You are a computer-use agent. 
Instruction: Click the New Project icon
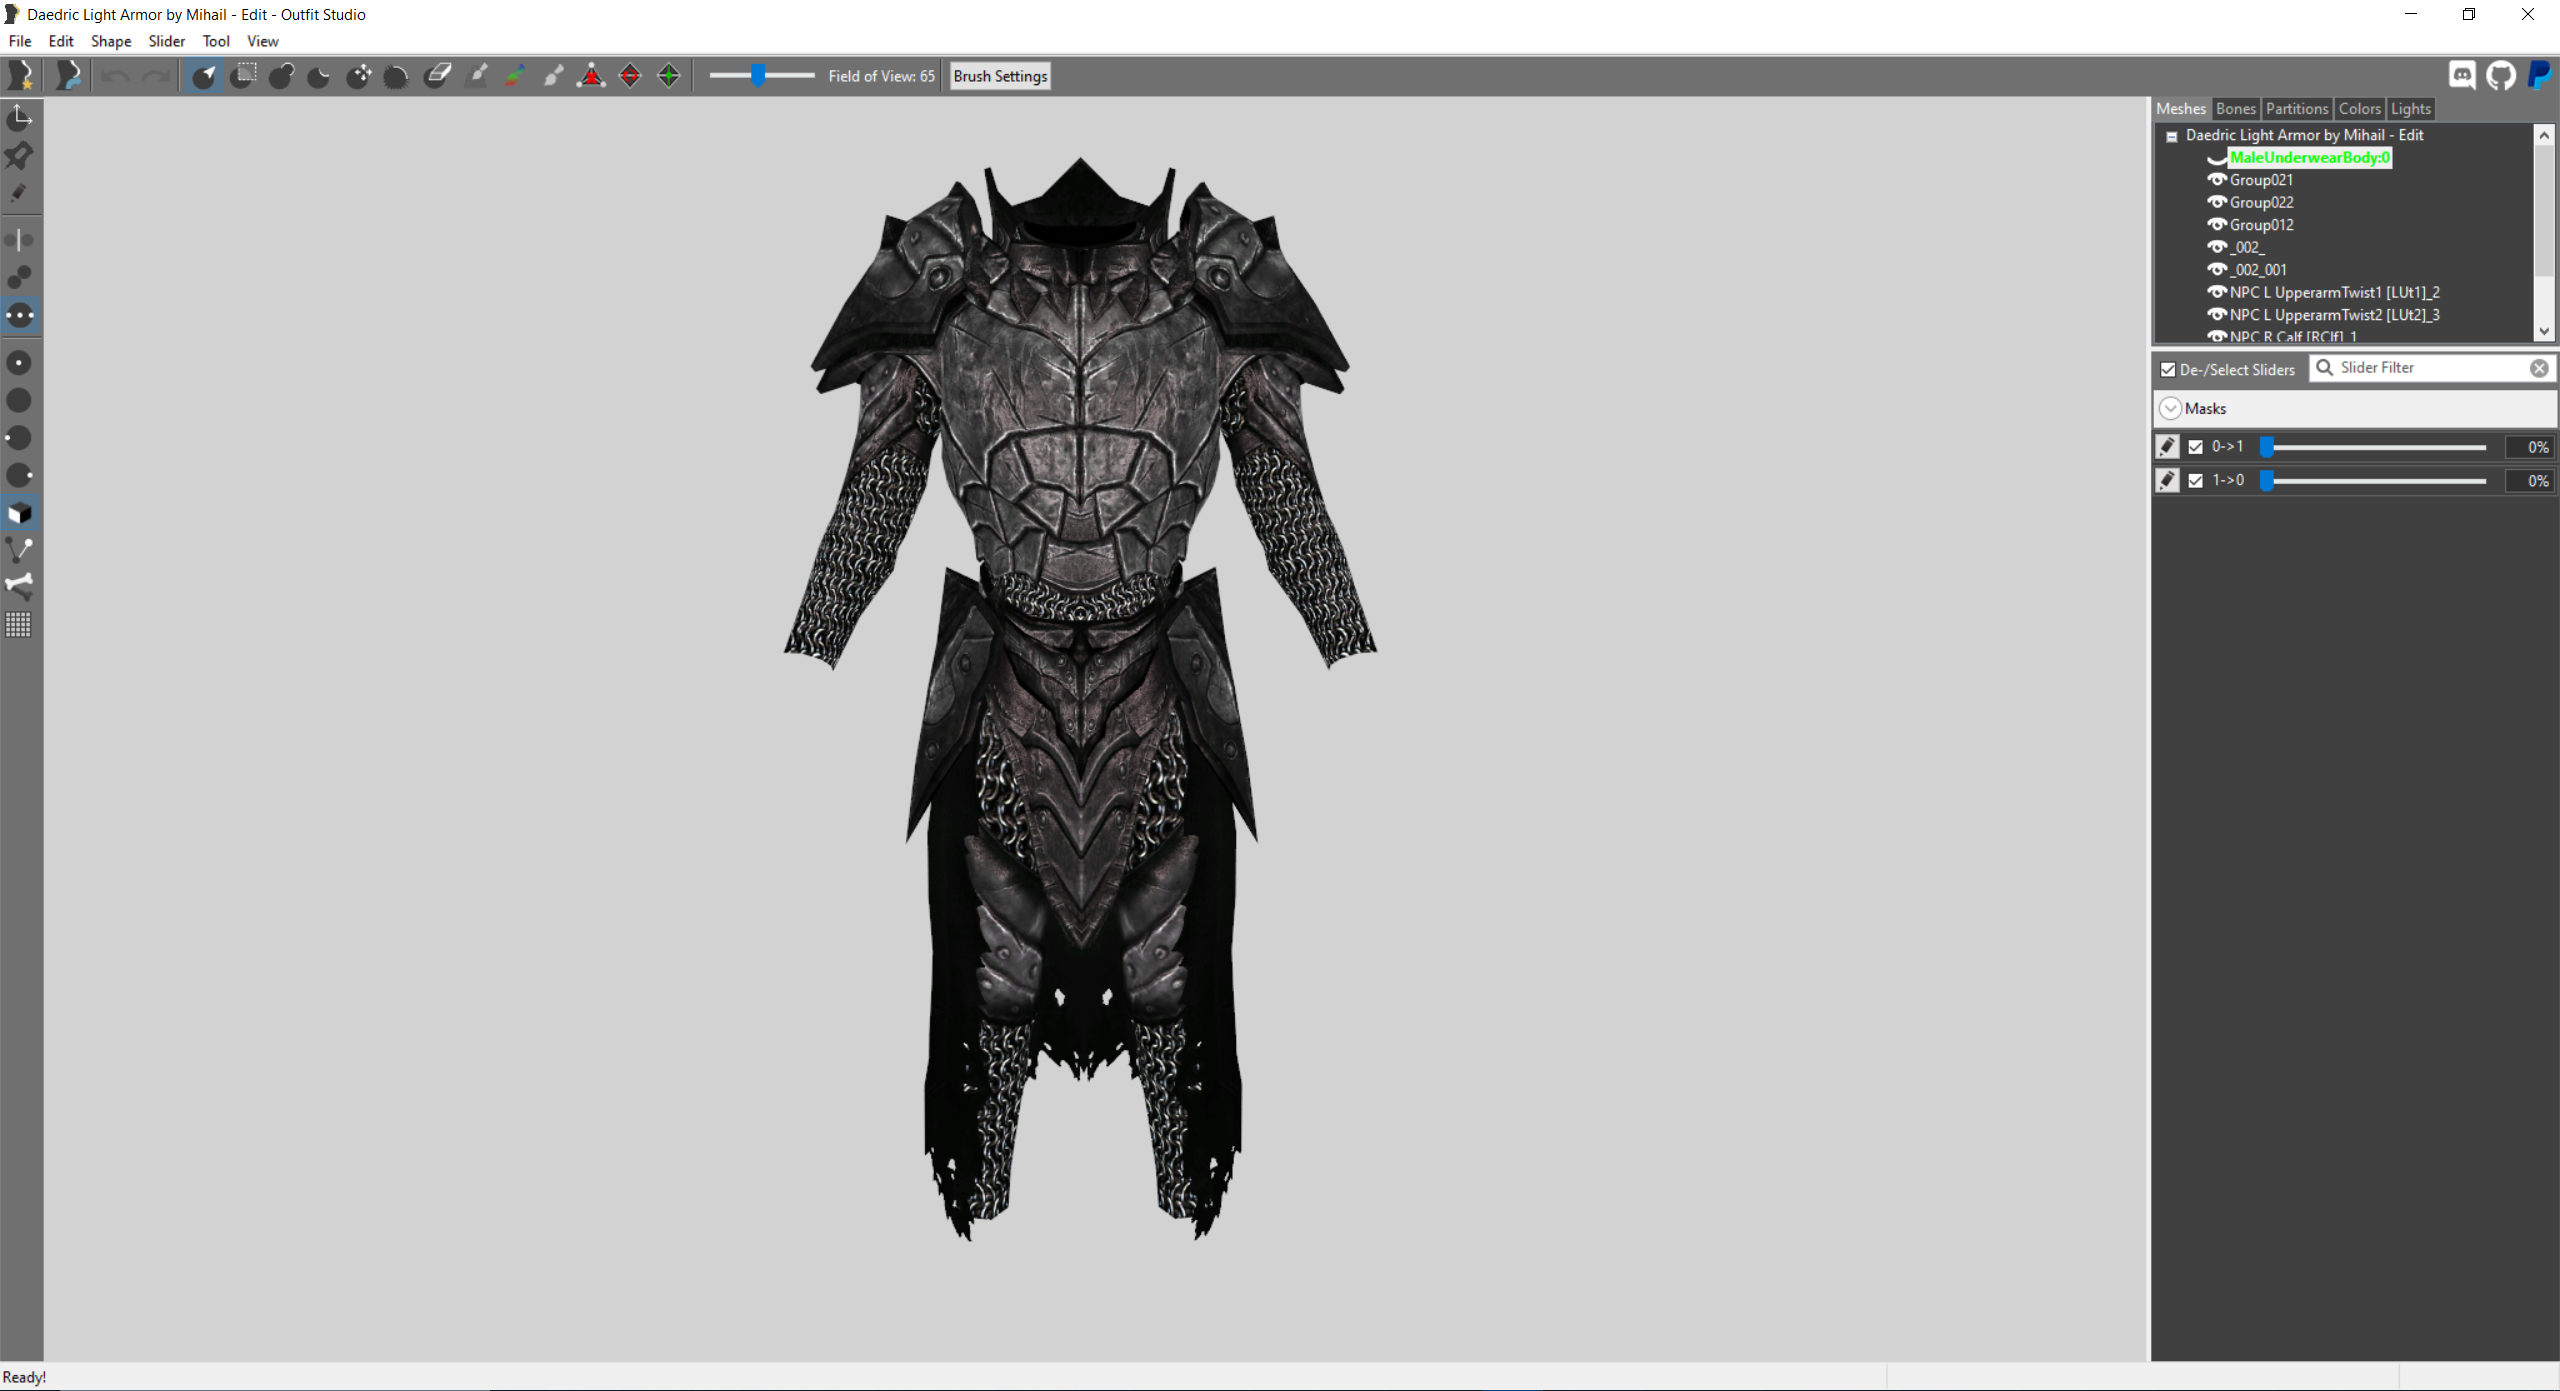pos(21,76)
